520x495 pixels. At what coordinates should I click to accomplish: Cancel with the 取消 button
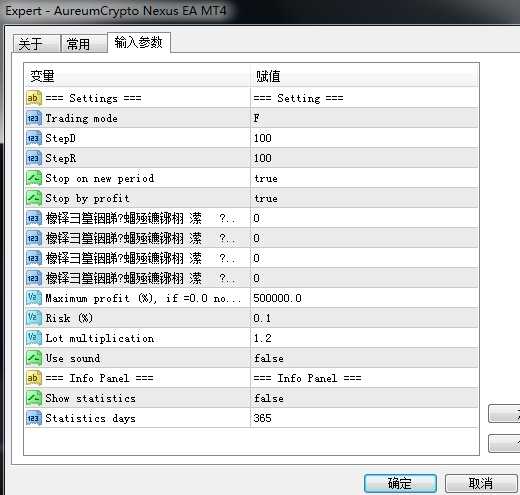point(481,483)
